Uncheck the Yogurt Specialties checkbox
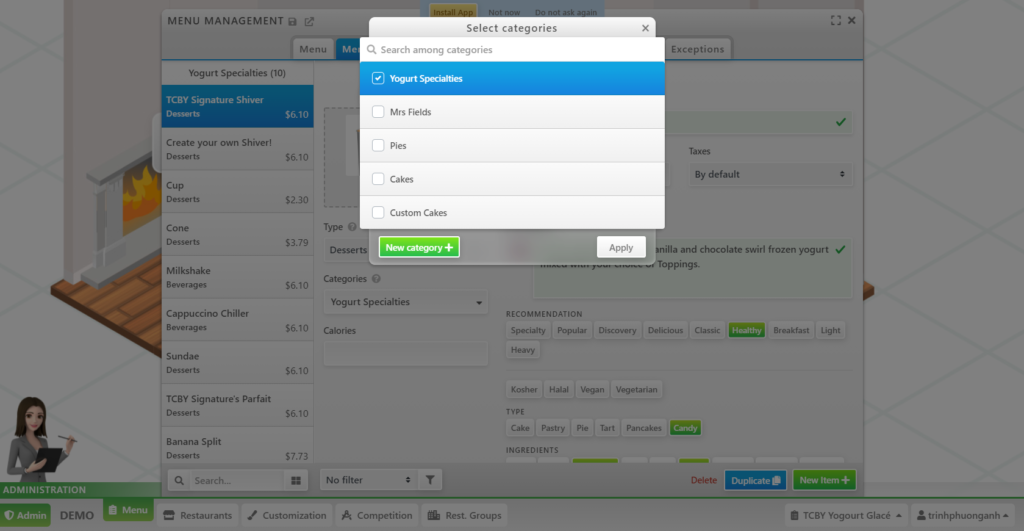Screen dimensions: 1024x531 pyautogui.click(x=378, y=78)
